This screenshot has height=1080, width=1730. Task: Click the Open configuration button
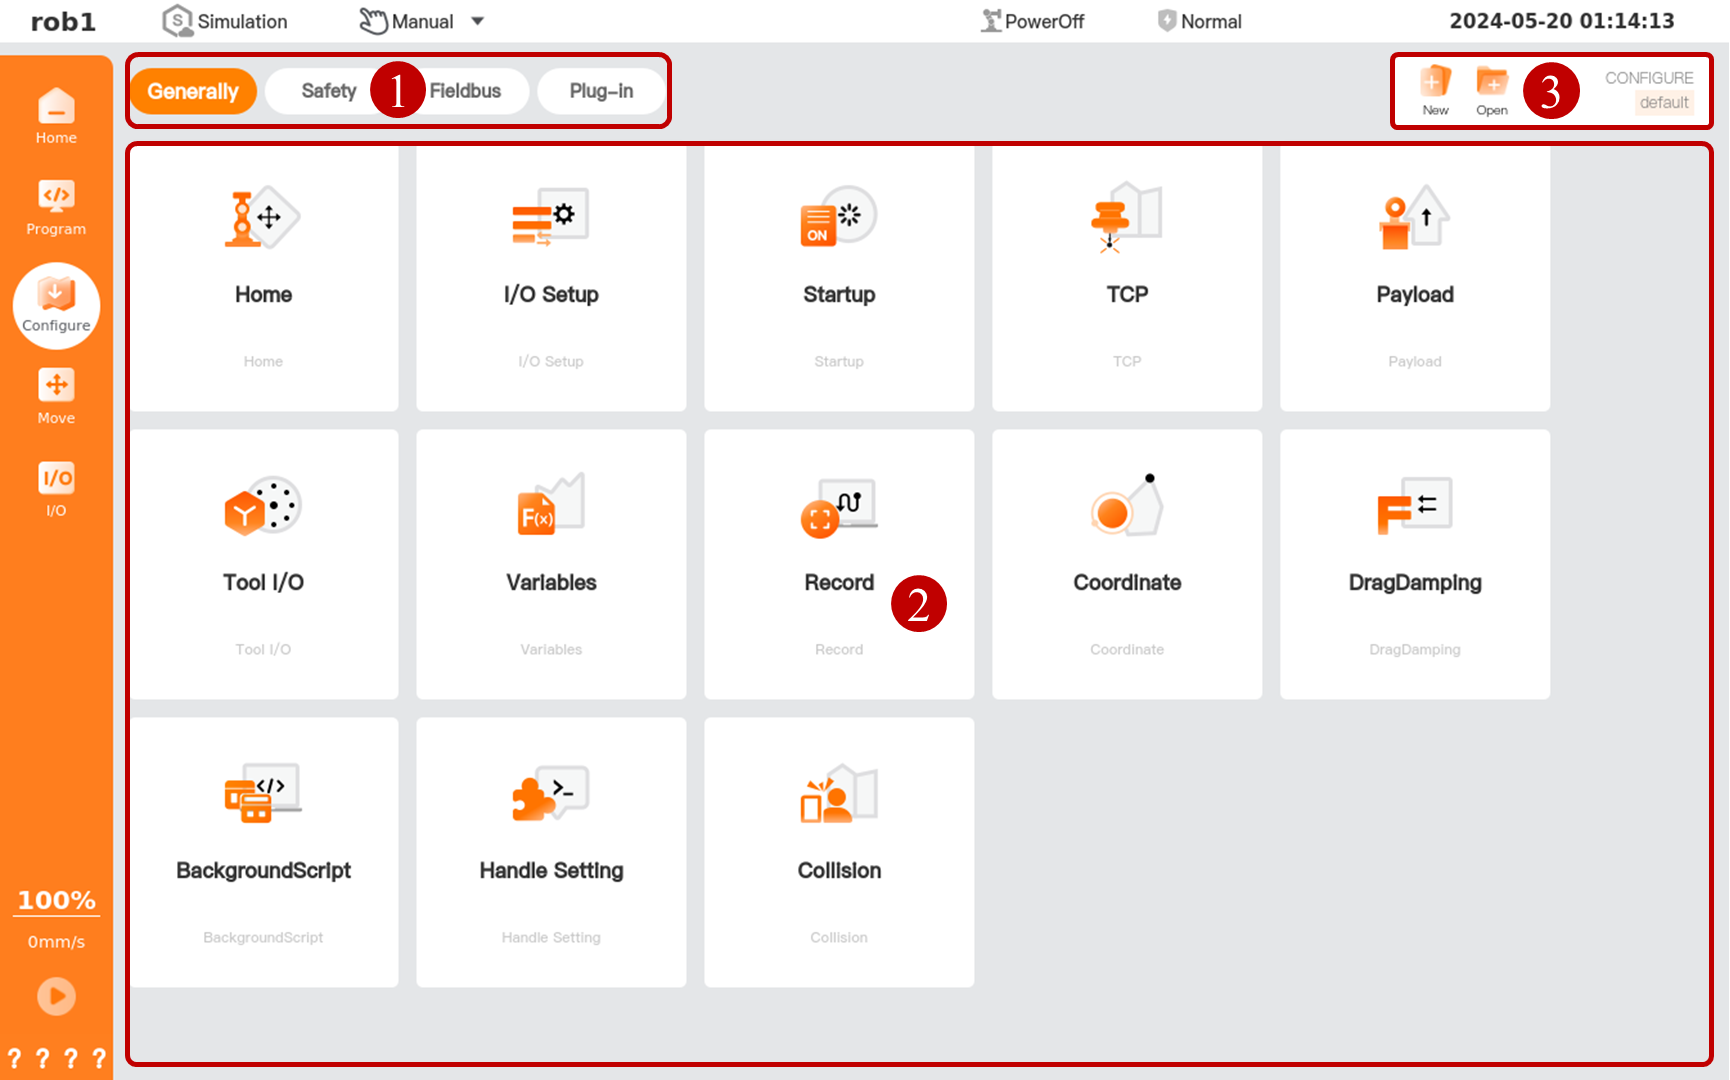(1492, 90)
